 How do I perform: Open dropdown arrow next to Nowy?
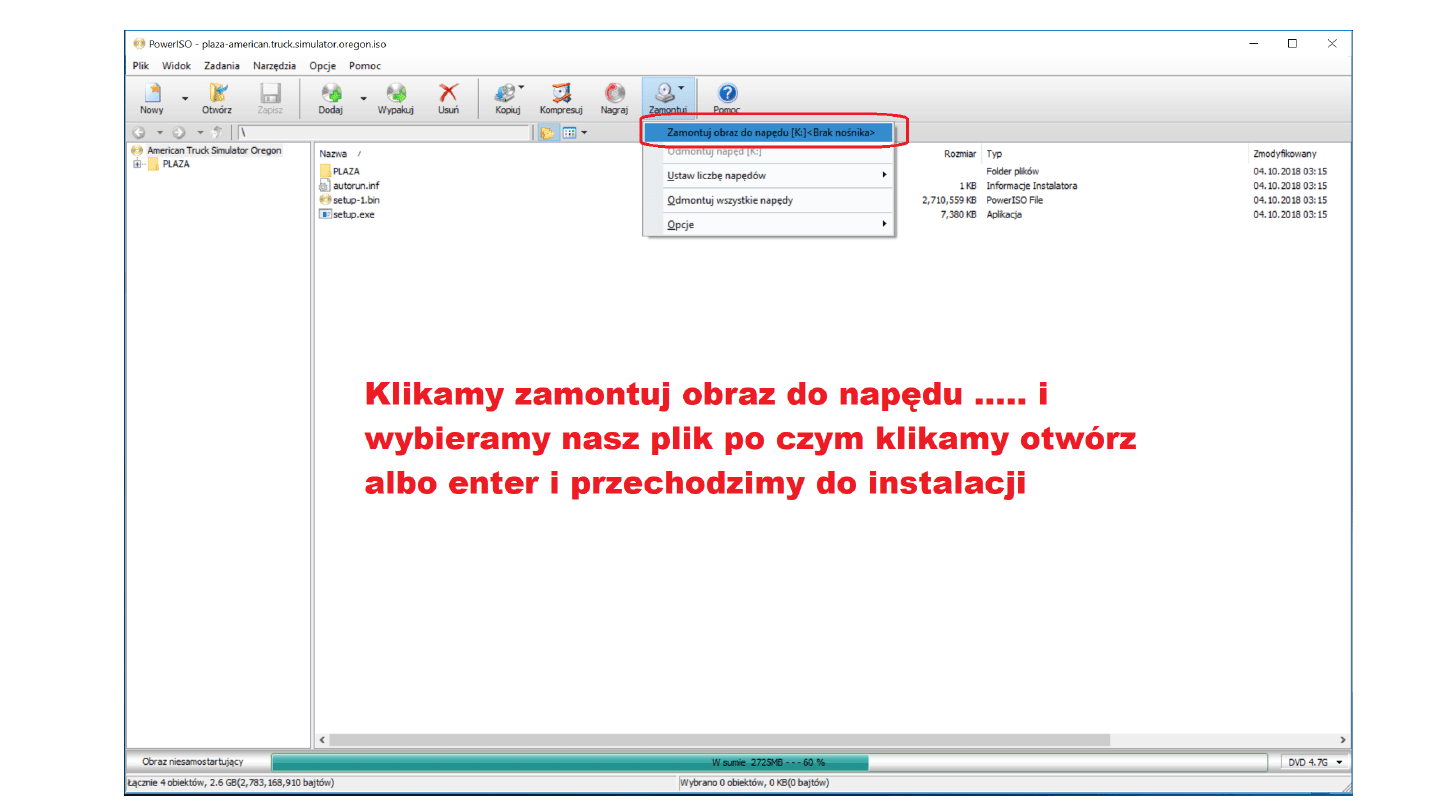click(185, 99)
